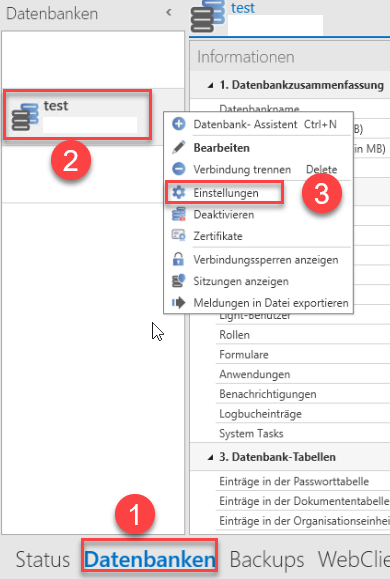Switch to the Backups tab
Image resolution: width=390 pixels, height=579 pixels.
click(267, 559)
